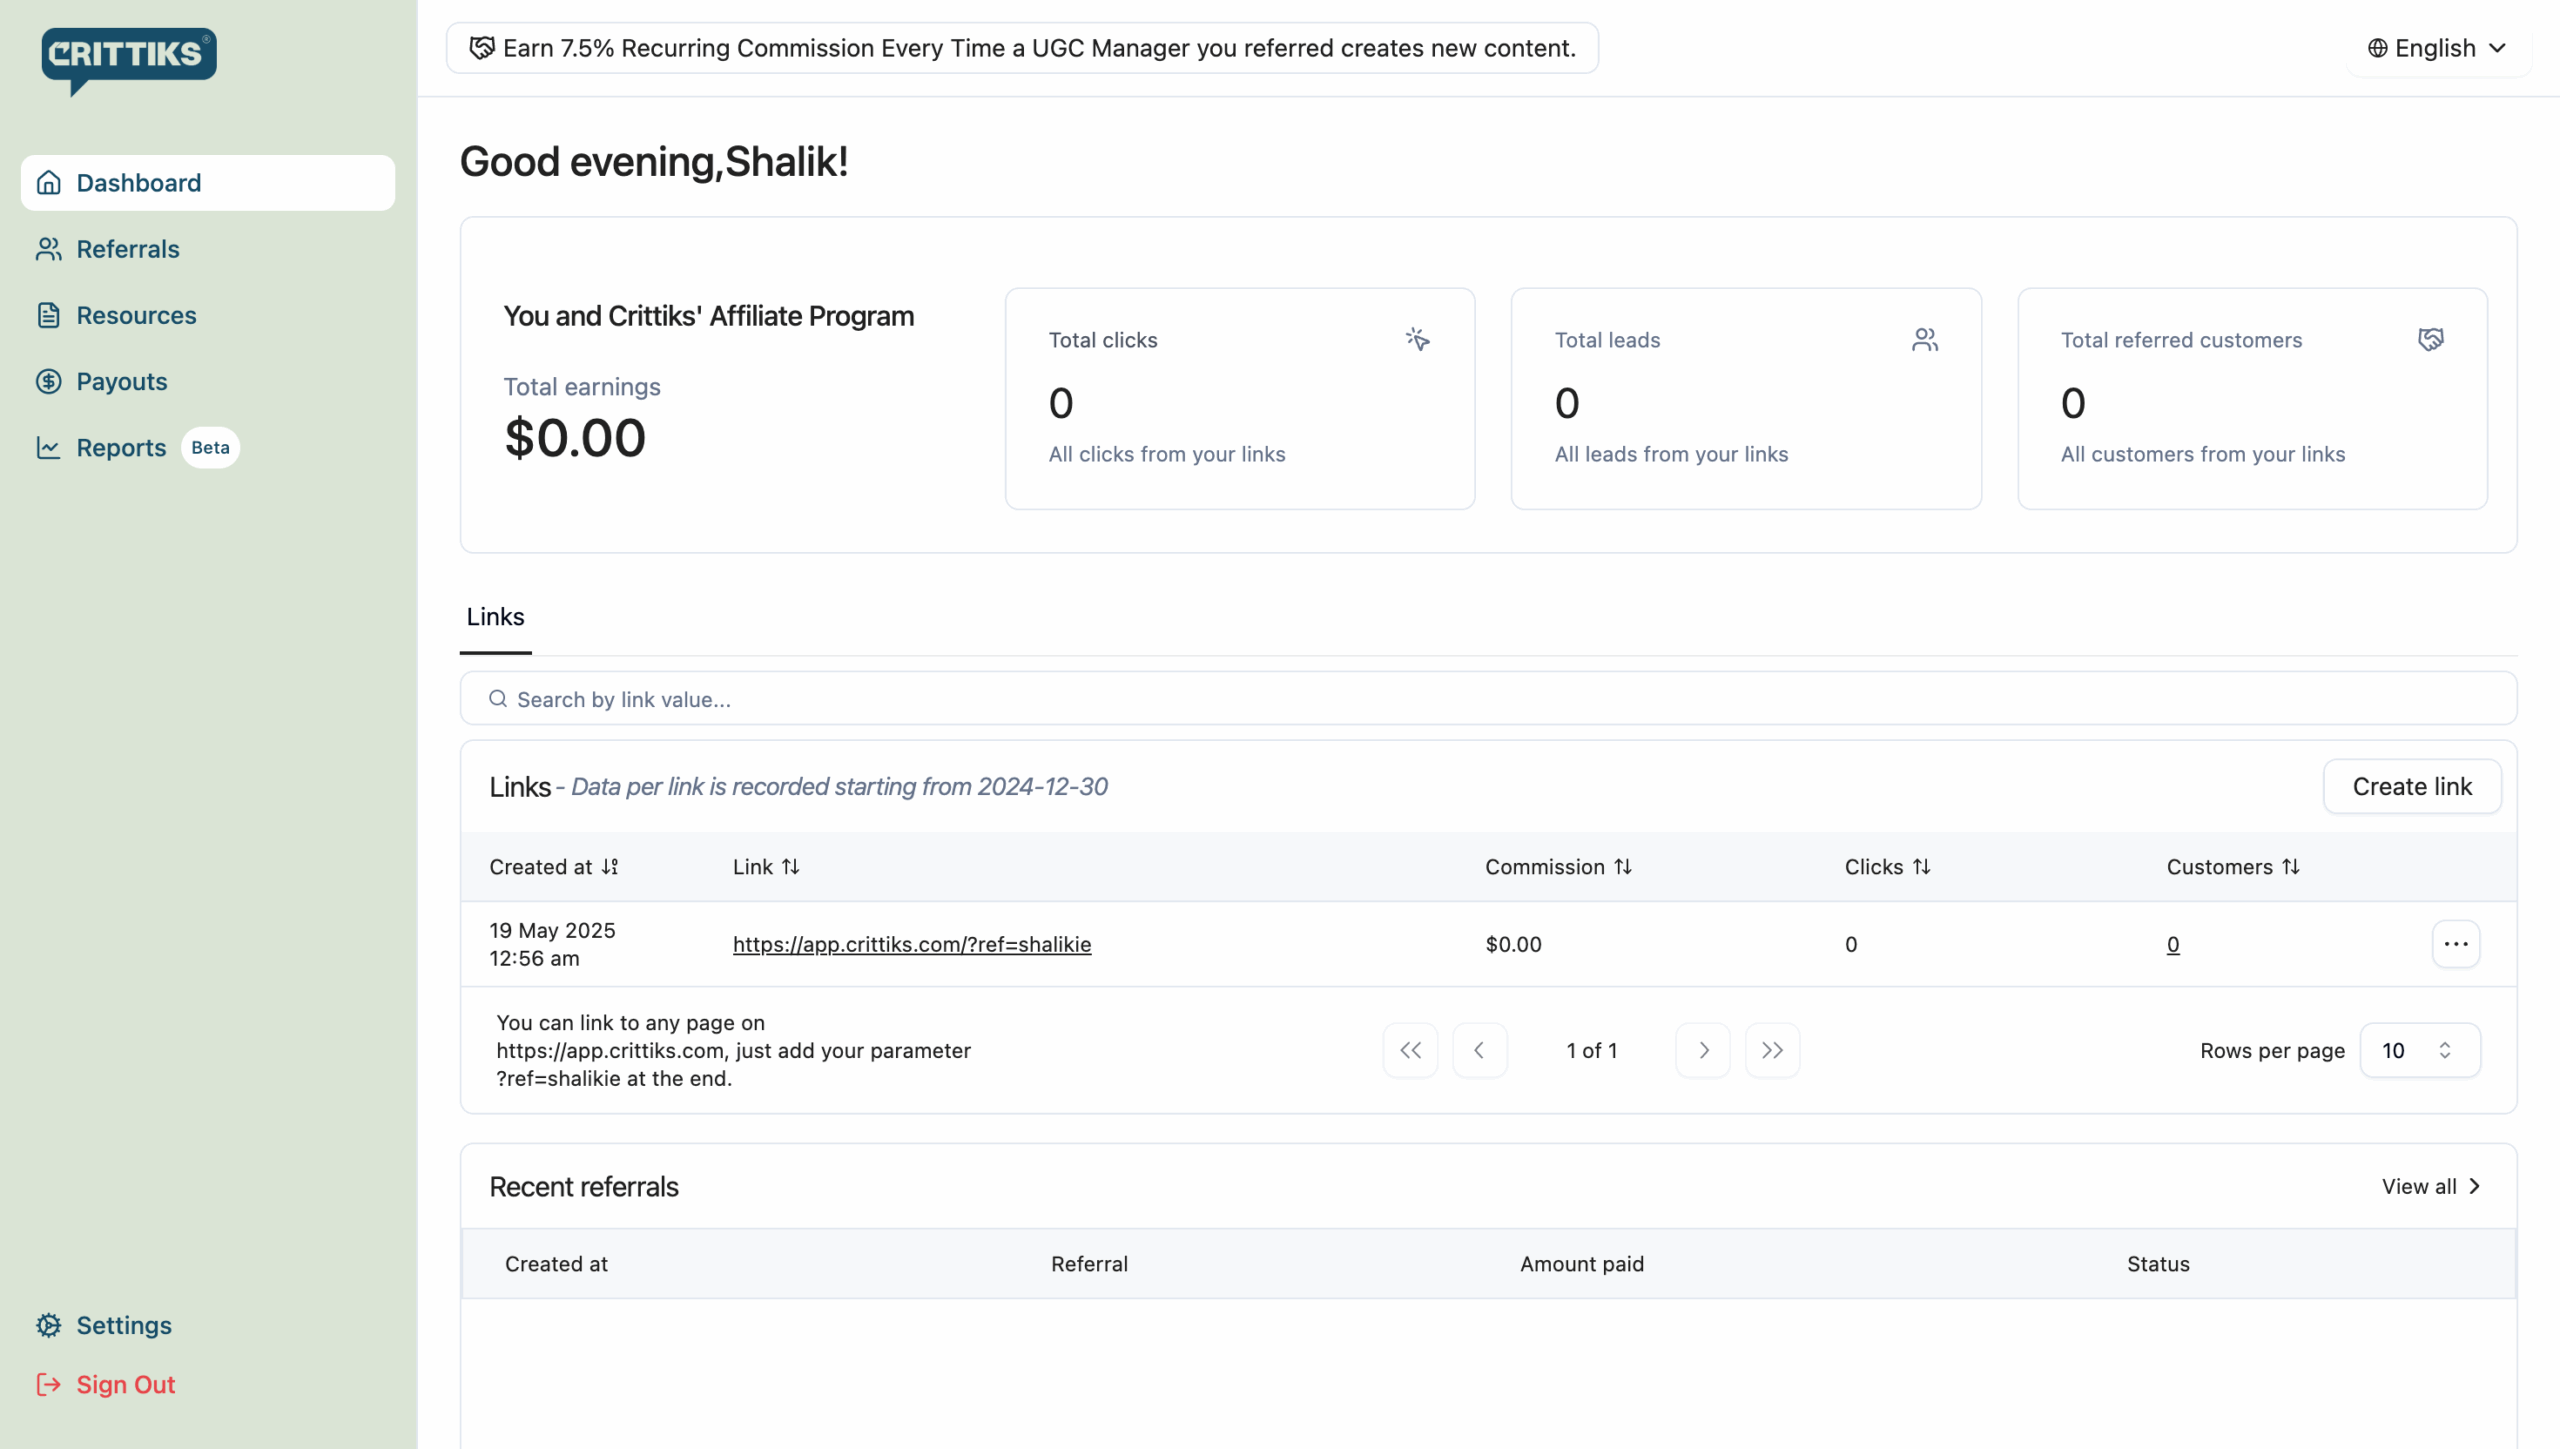Screen dimensions: 2560x1449
Task: Open the three-dots menu for the shalikie link
Action: point(2456,944)
